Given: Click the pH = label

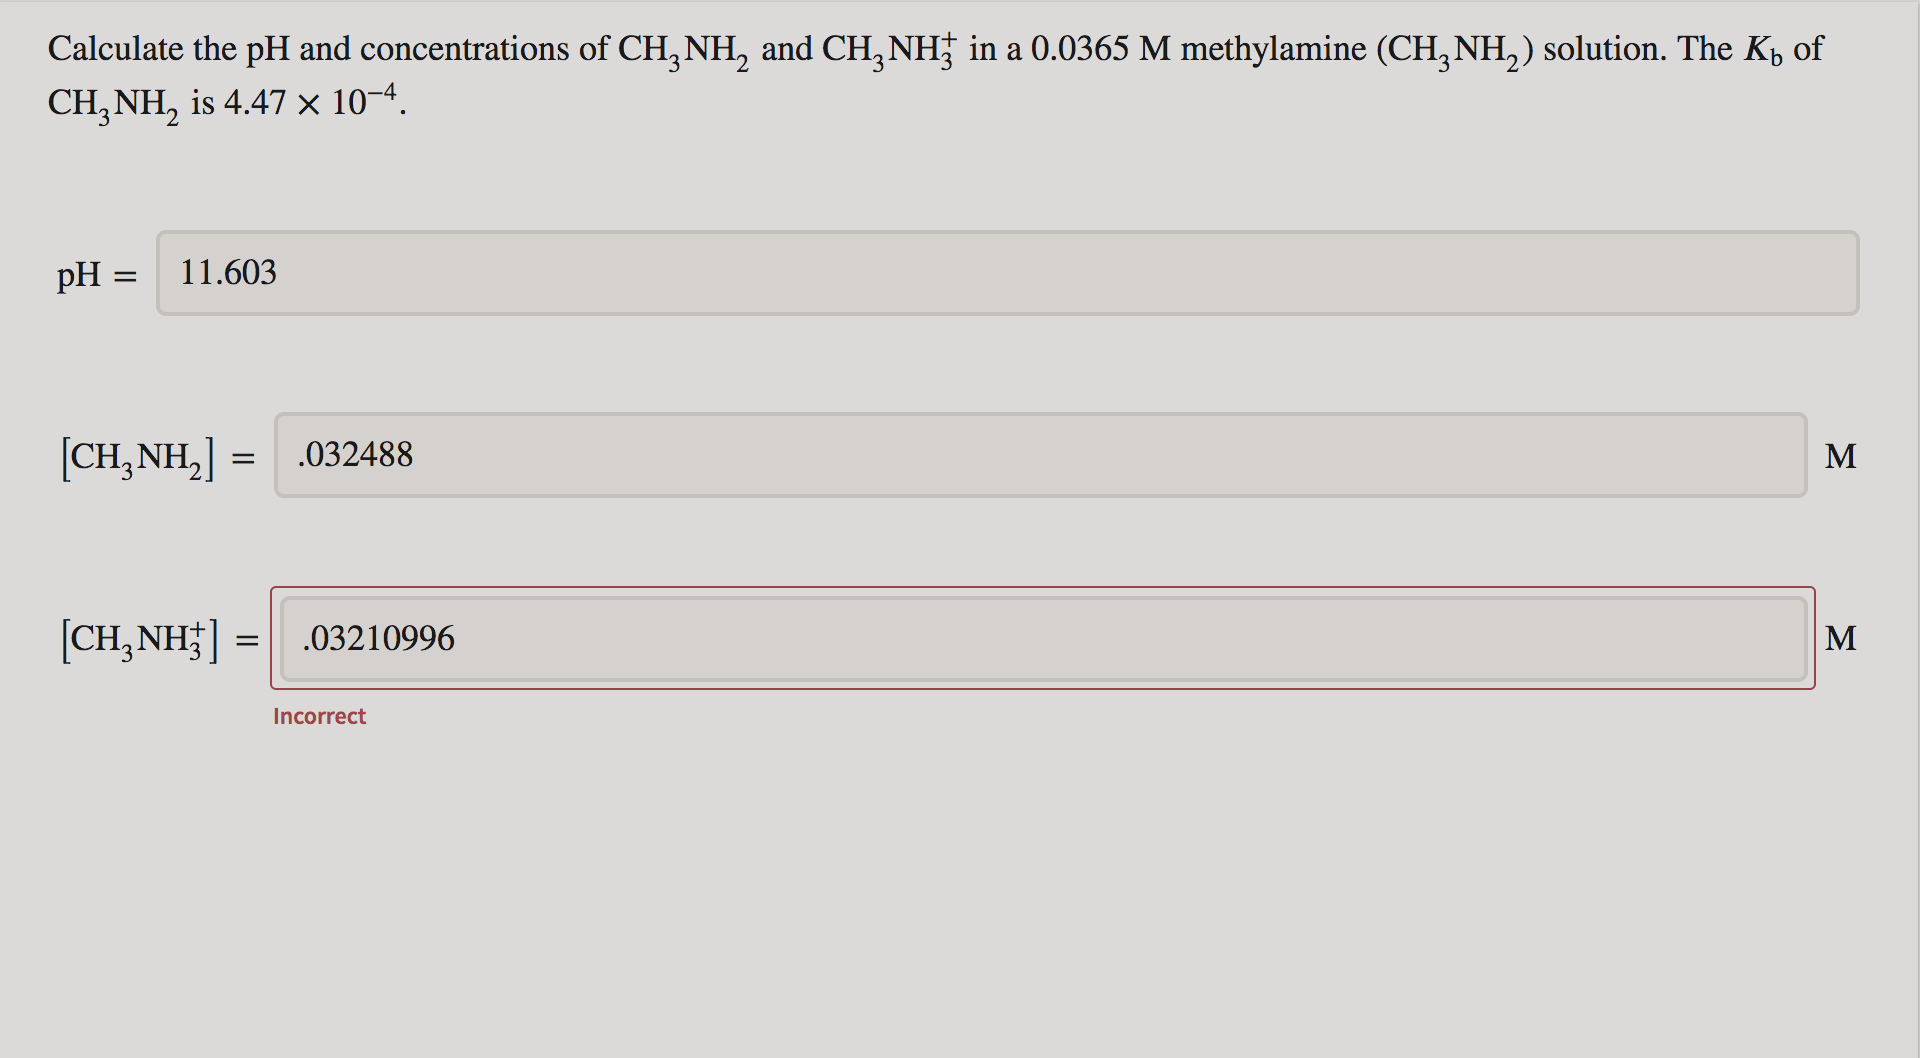Looking at the screenshot, I should pyautogui.click(x=94, y=274).
